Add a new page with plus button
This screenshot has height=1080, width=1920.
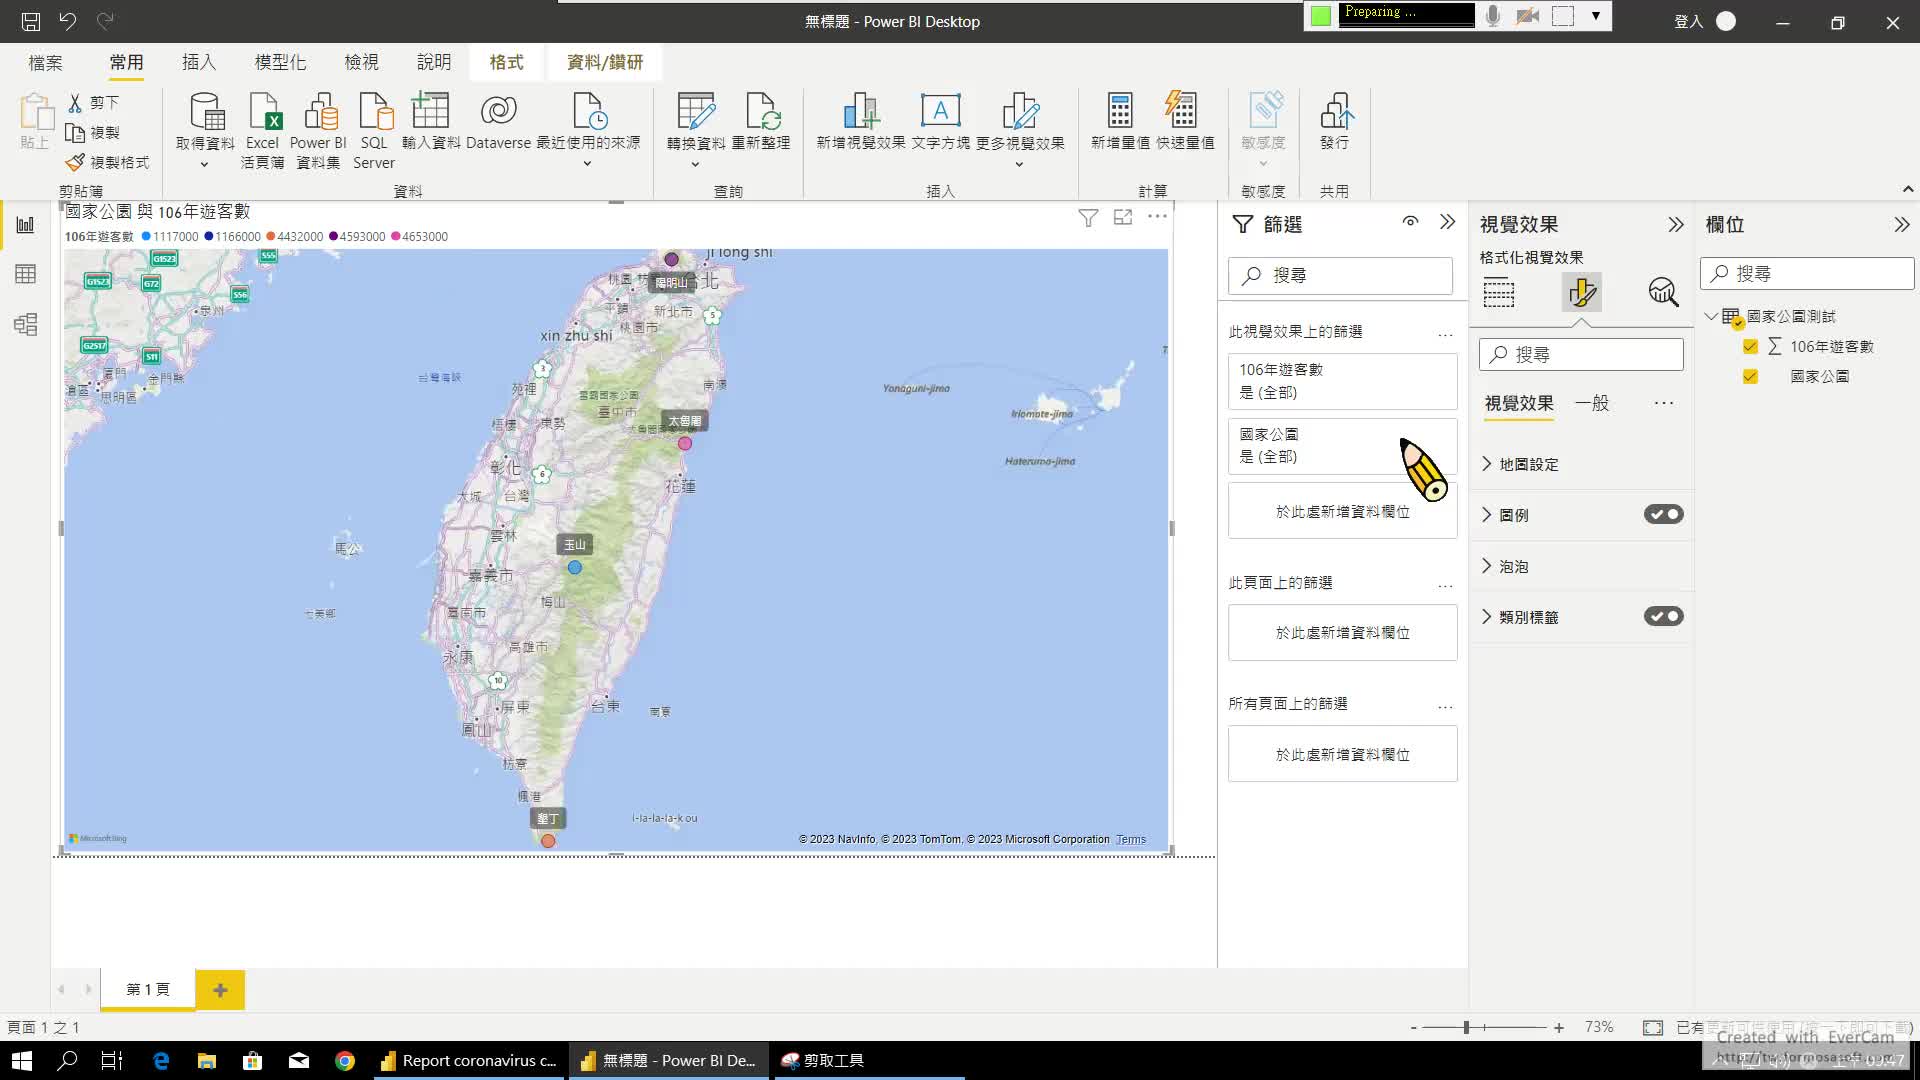(220, 990)
